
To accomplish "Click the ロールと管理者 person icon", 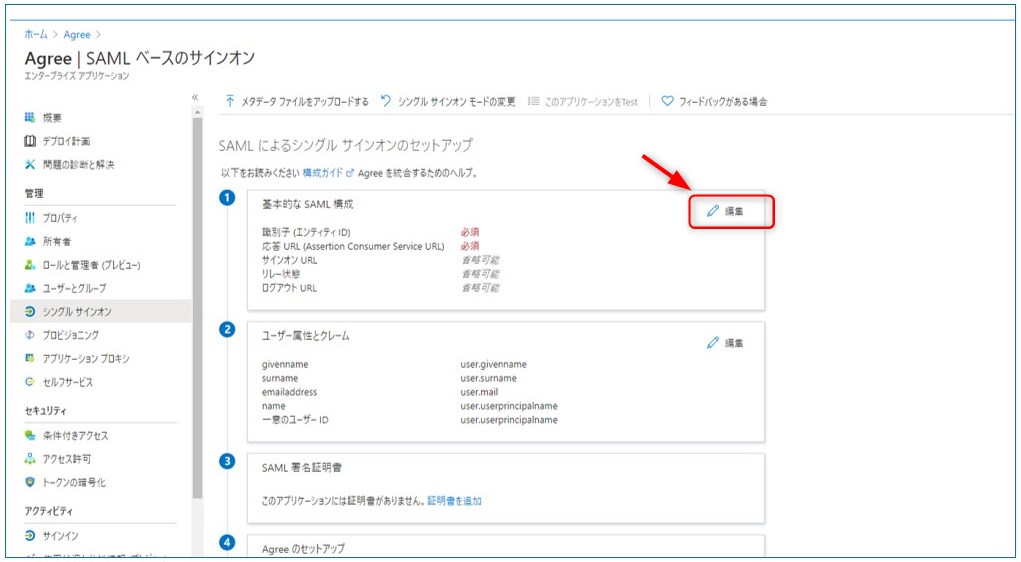I will click(29, 265).
